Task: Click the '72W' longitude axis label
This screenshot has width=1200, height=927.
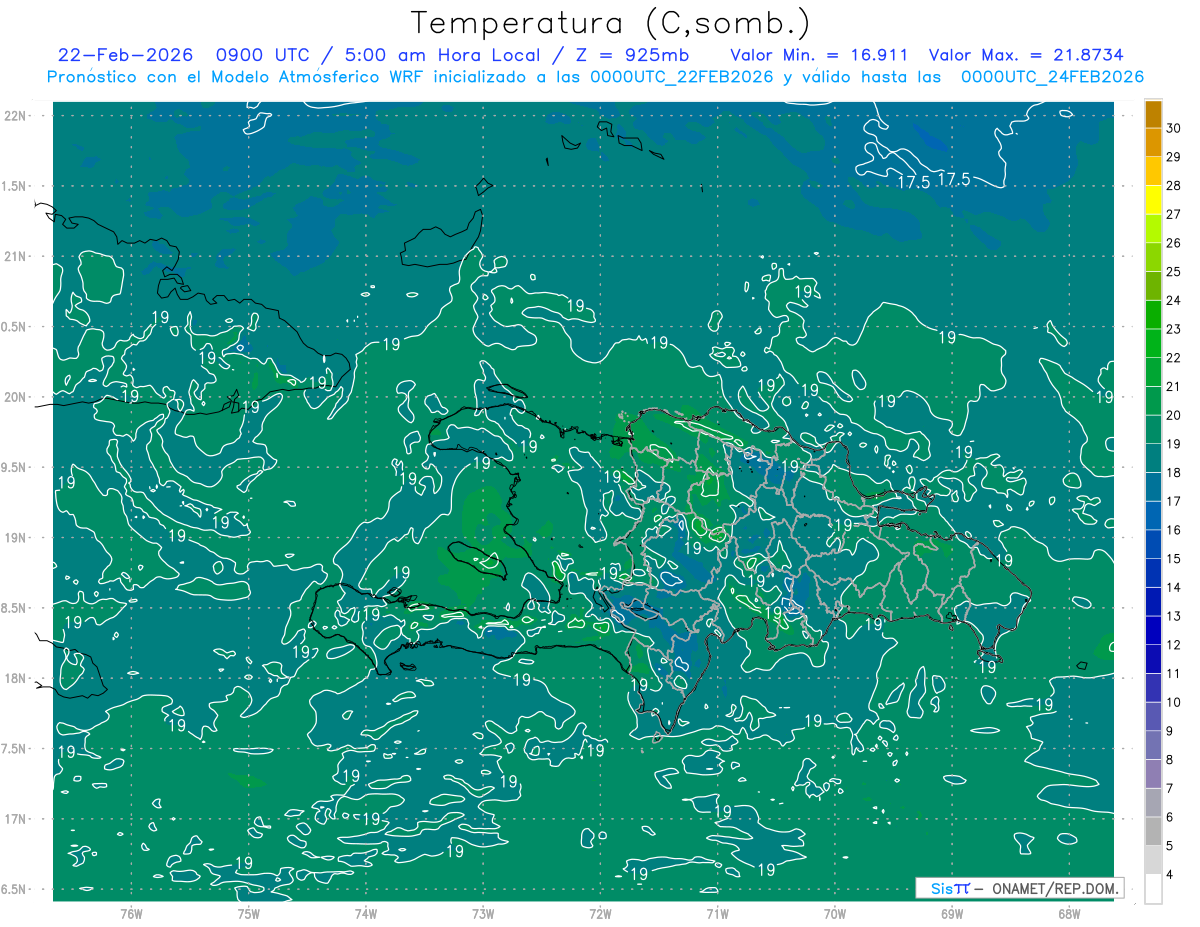Action: 600,913
